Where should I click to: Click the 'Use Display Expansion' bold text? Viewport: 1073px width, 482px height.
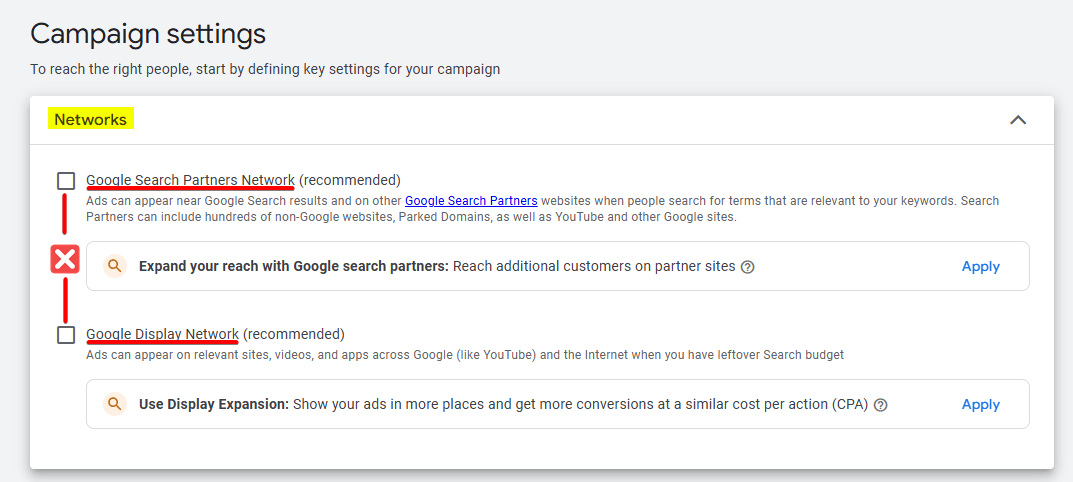point(213,405)
